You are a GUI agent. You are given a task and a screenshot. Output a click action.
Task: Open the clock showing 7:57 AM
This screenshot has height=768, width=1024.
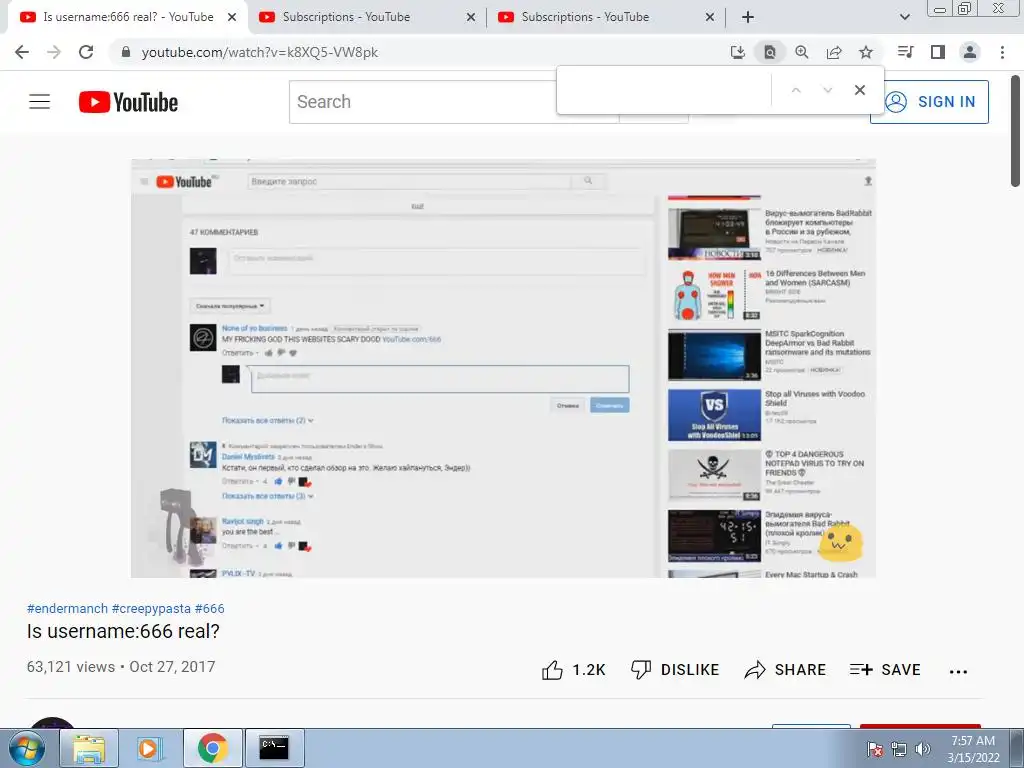click(973, 749)
